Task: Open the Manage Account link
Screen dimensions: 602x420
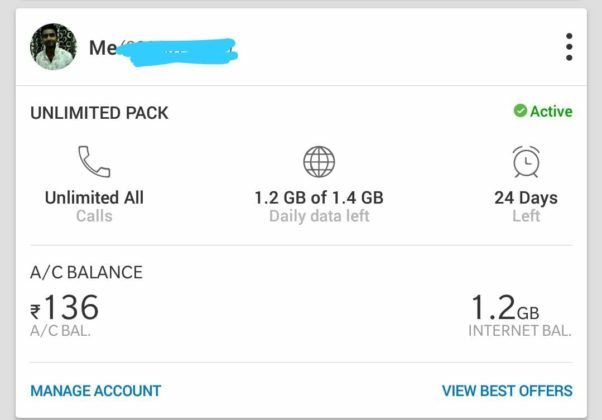Action: click(96, 391)
